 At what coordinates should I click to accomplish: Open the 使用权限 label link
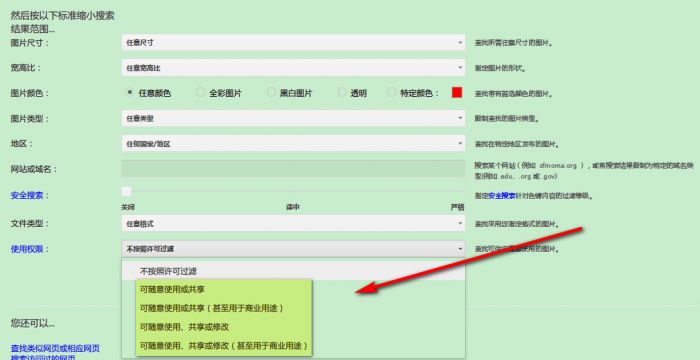(x=27, y=249)
